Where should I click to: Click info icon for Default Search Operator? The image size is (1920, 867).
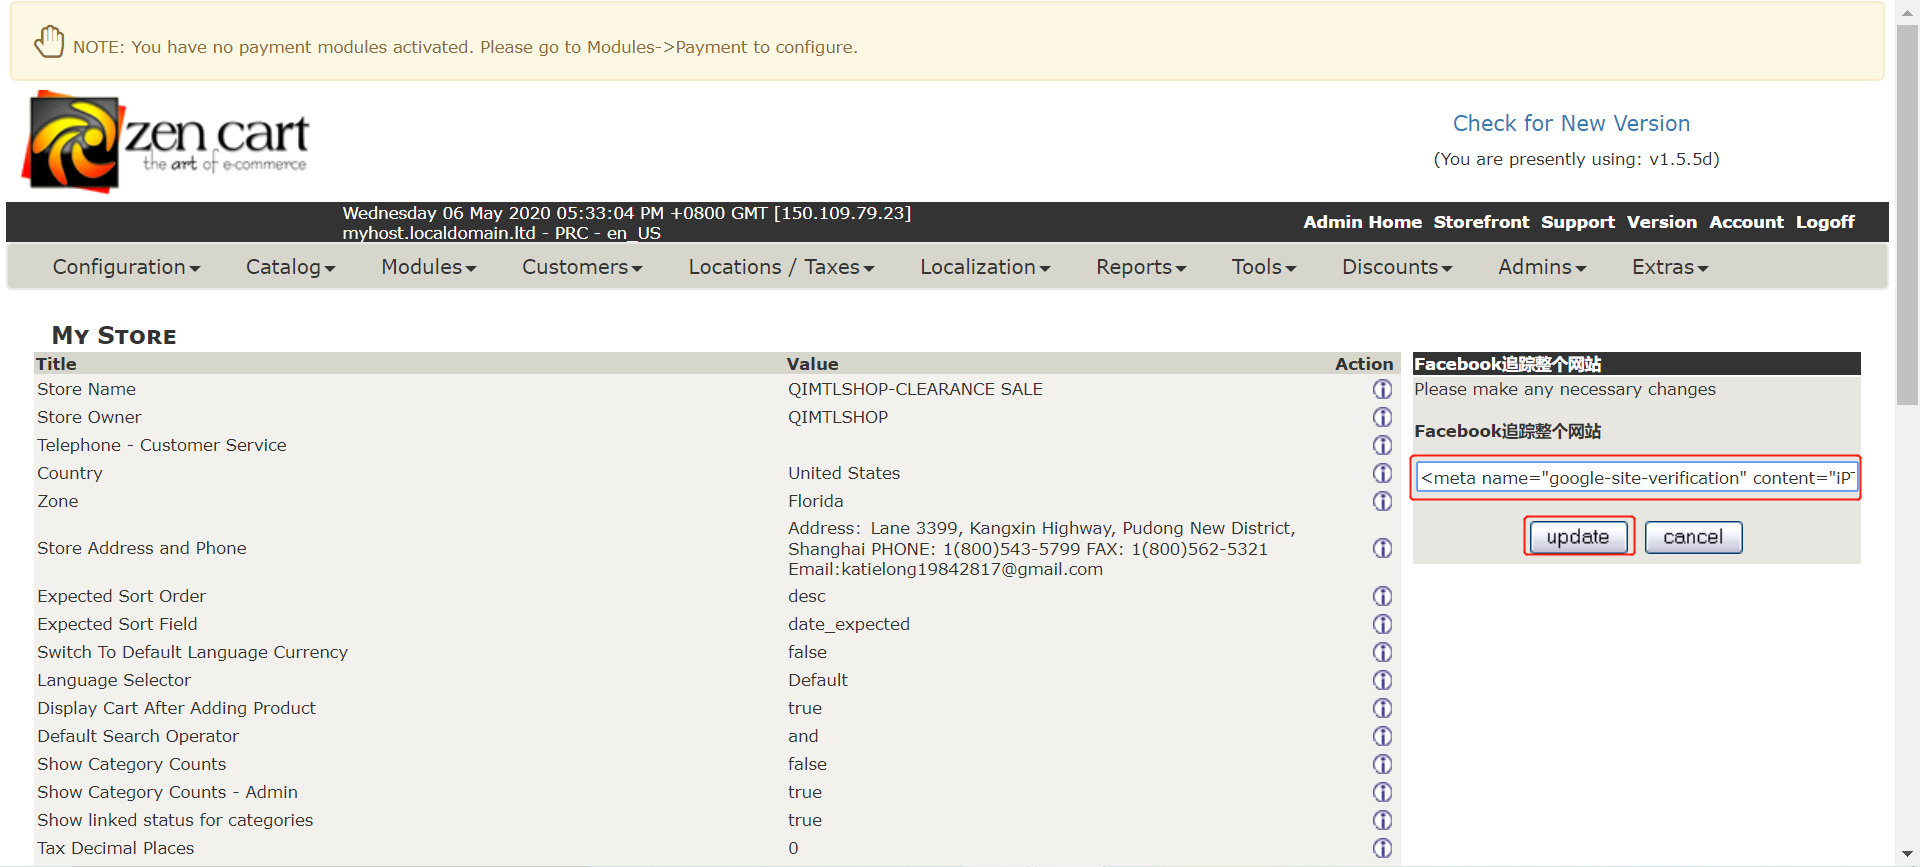pyautogui.click(x=1382, y=736)
